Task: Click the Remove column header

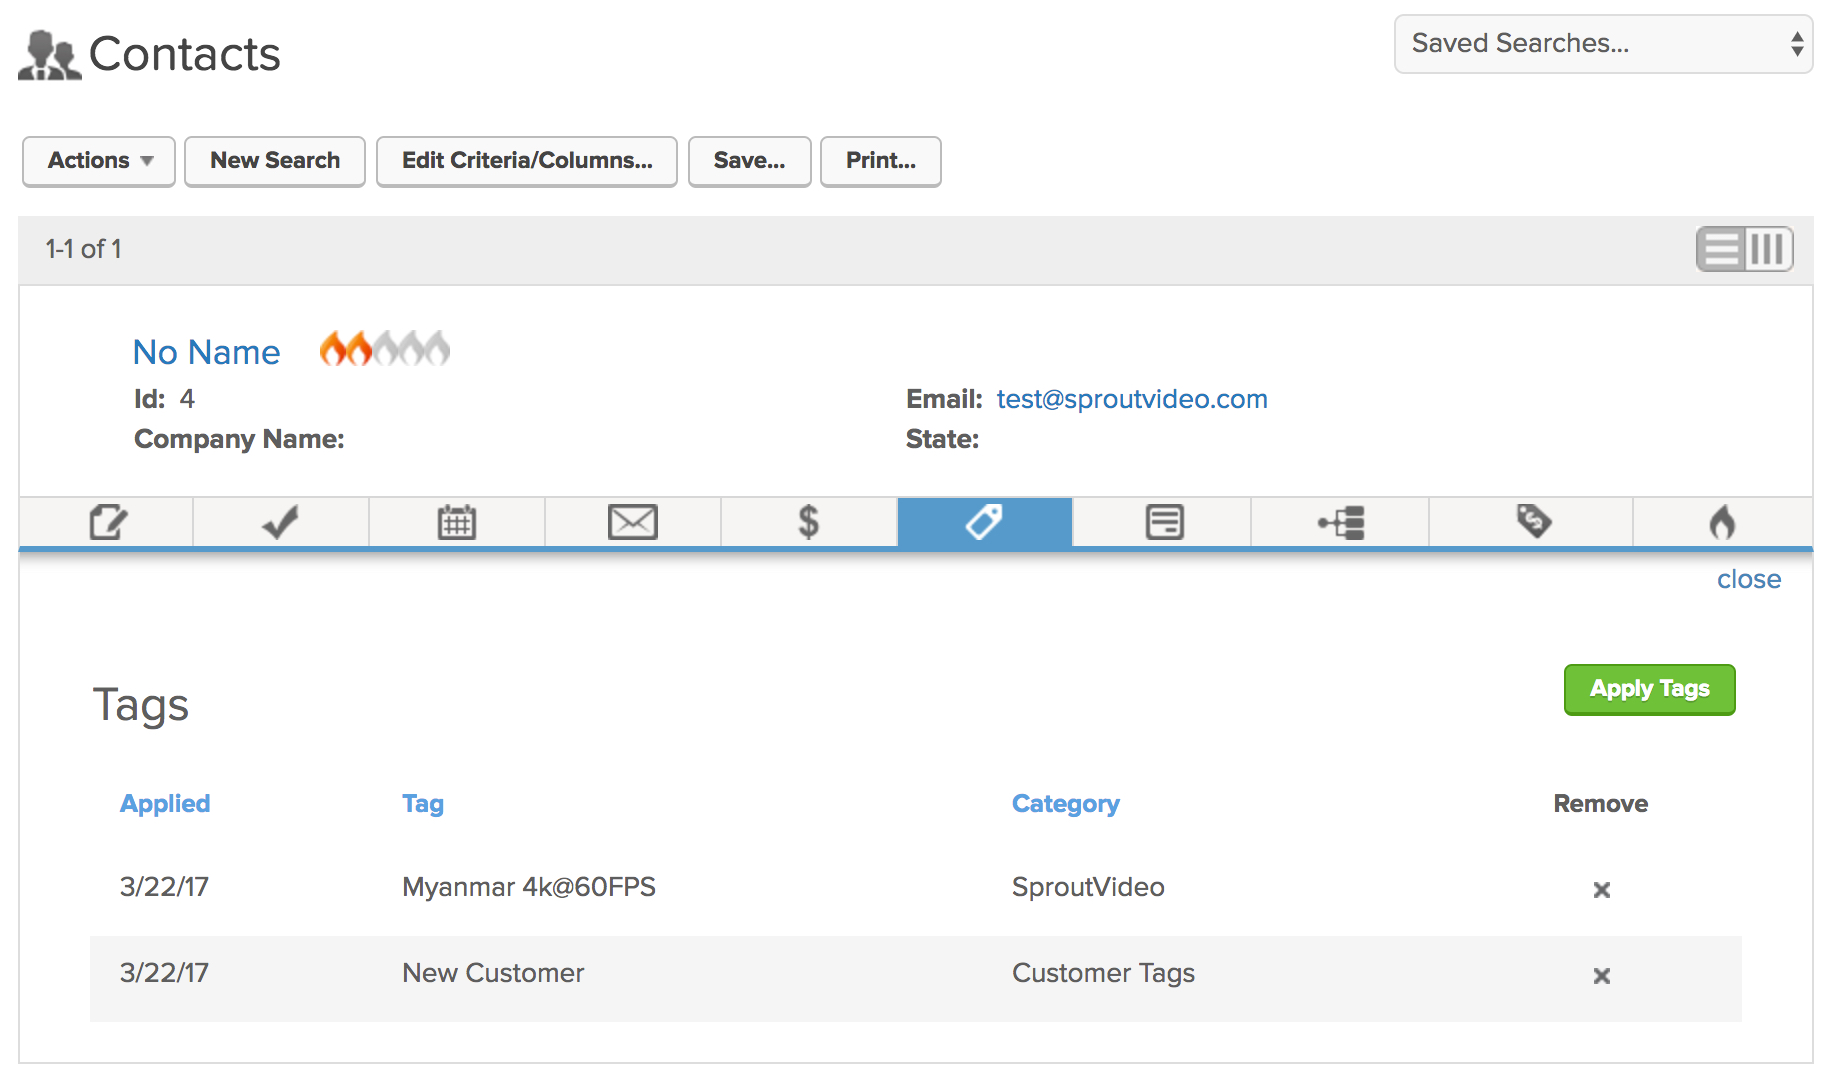Action: click(1600, 803)
